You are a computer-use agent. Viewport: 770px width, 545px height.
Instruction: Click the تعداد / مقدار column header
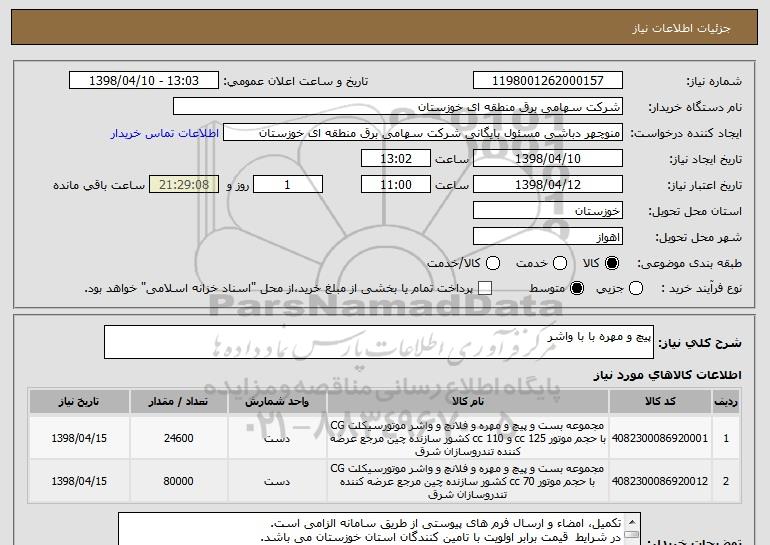(x=178, y=402)
